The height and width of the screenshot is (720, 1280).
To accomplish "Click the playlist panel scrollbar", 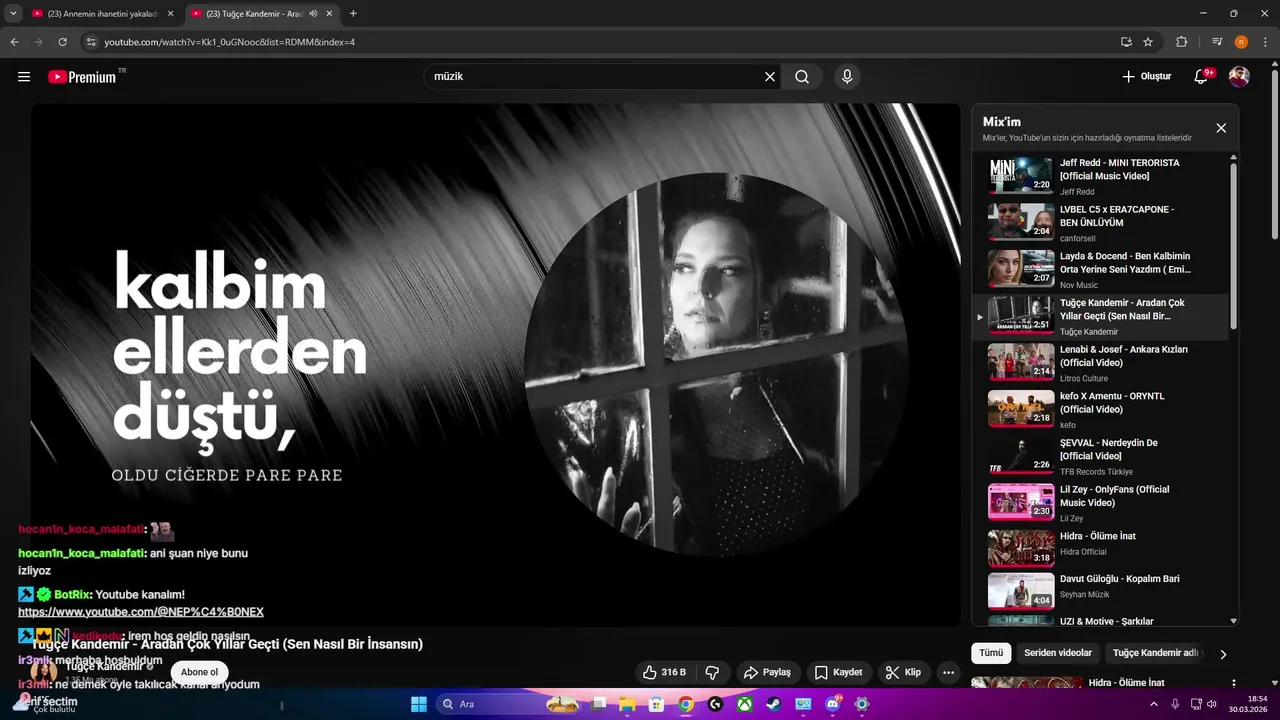I will [x=1233, y=245].
